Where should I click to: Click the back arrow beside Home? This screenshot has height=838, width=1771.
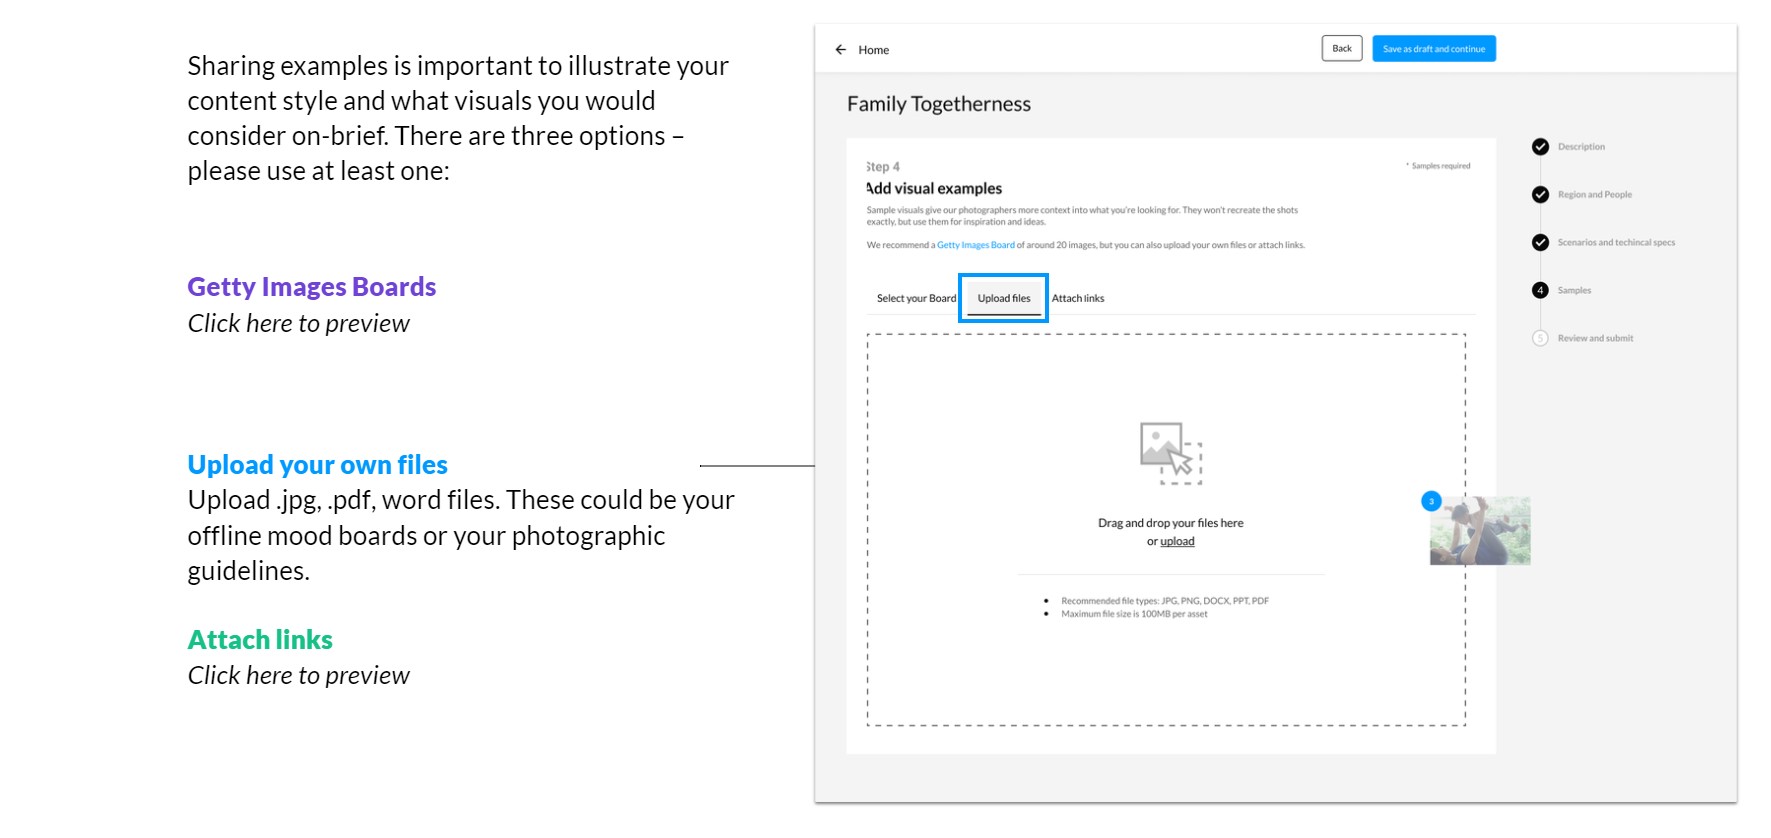click(840, 49)
